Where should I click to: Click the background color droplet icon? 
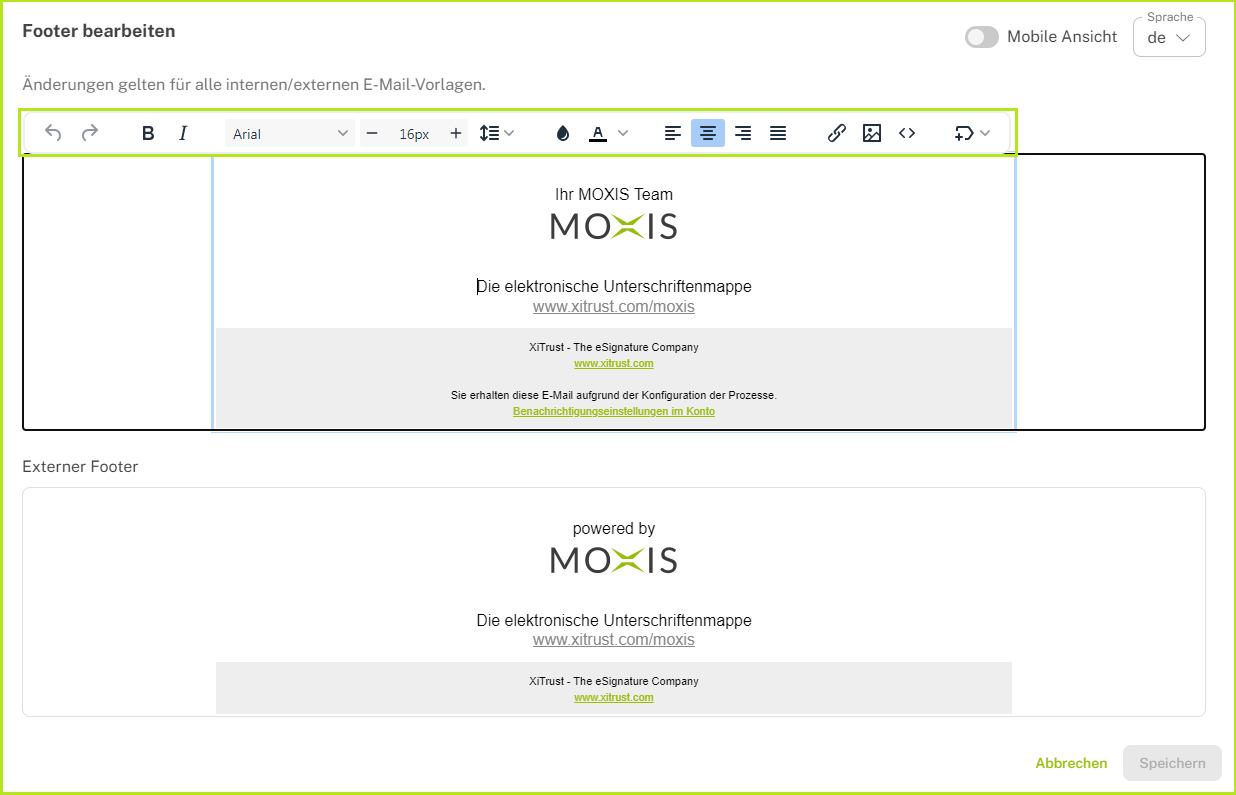click(562, 133)
